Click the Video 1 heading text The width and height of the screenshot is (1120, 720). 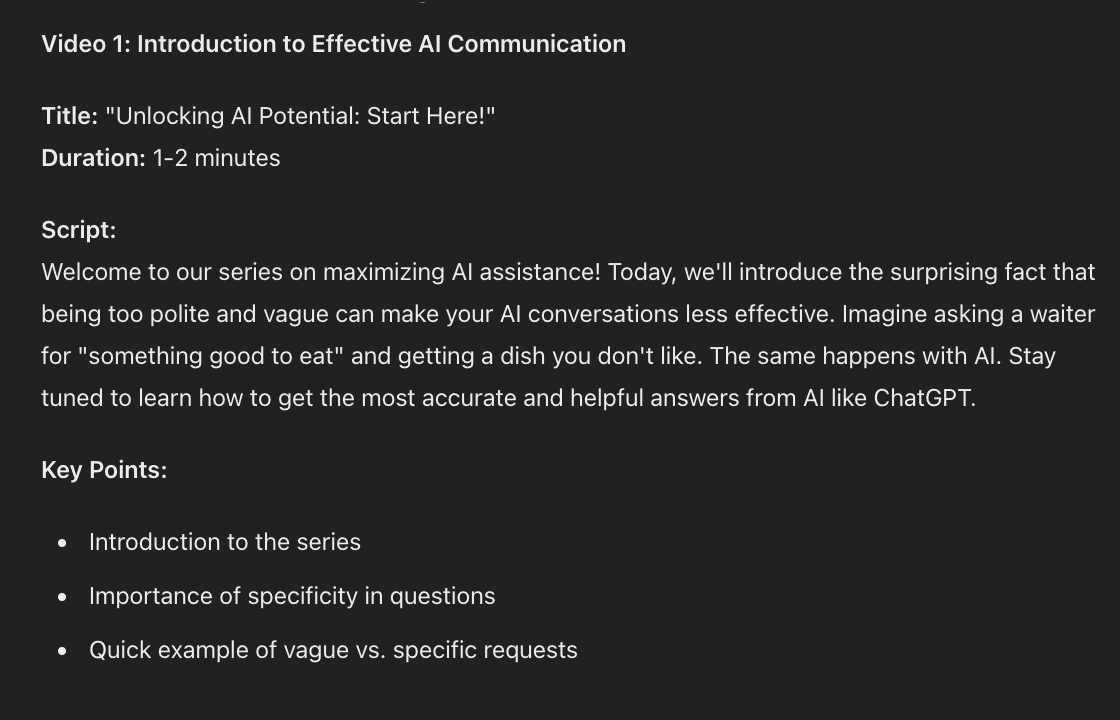tap(333, 44)
